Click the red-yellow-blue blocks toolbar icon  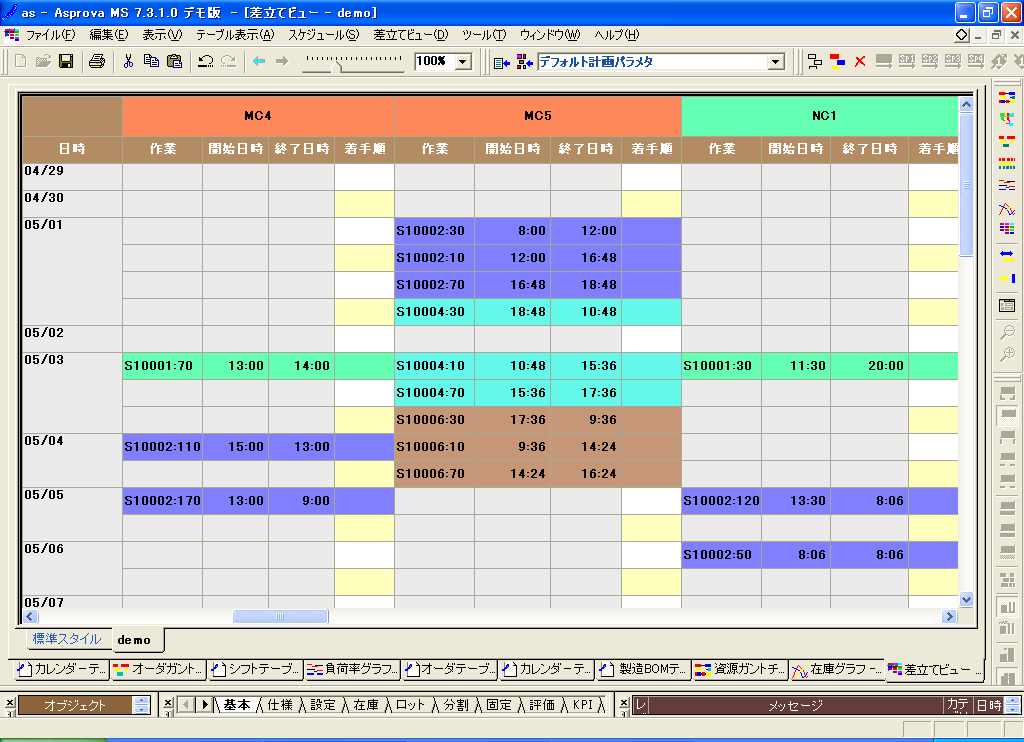tap(837, 61)
